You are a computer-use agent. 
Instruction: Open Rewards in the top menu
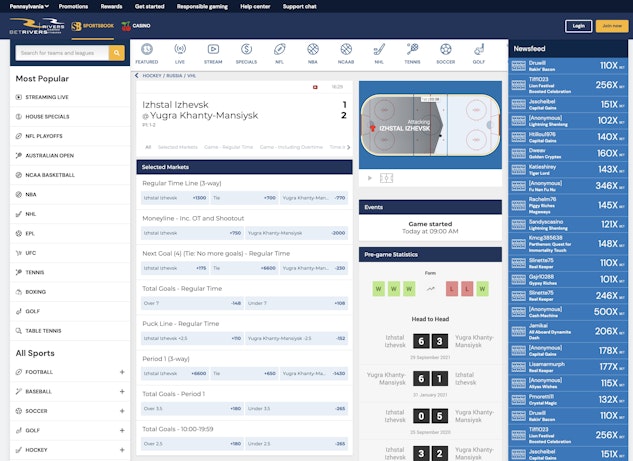(111, 6)
